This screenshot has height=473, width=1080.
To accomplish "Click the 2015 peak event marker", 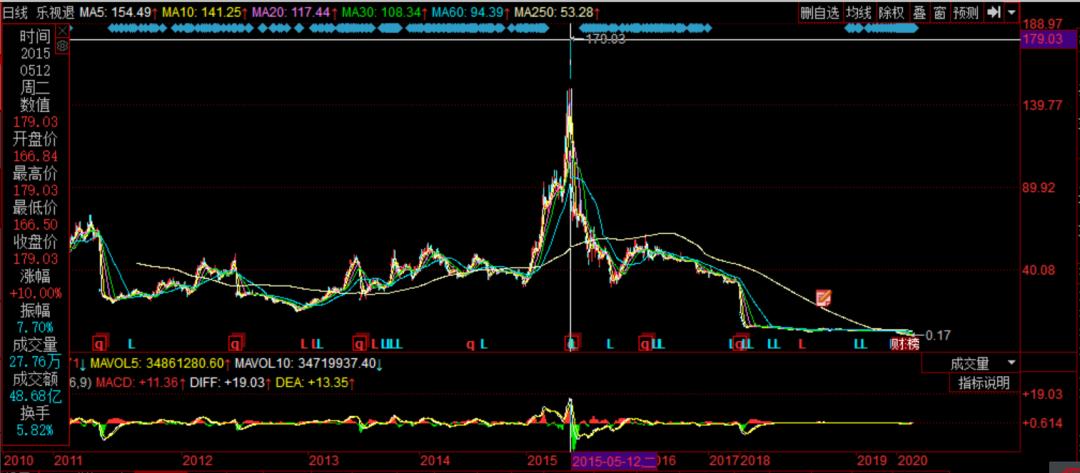I will click(x=572, y=344).
